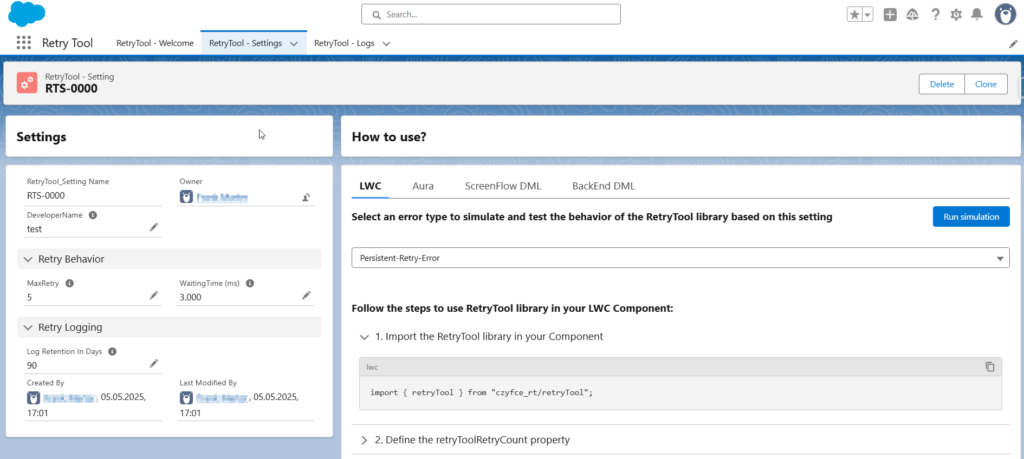Viewport: 1024px width, 459px height.
Task: Click the RetryTool Setting record icon
Action: pyautogui.click(x=27, y=83)
